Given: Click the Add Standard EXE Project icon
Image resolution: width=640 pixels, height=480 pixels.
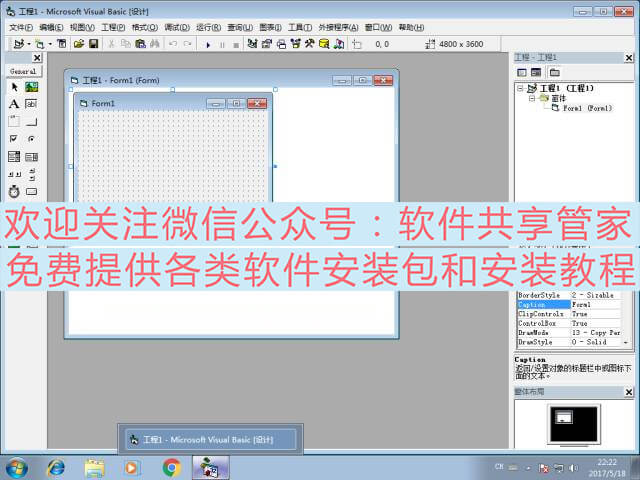Looking at the screenshot, I should 19,44.
